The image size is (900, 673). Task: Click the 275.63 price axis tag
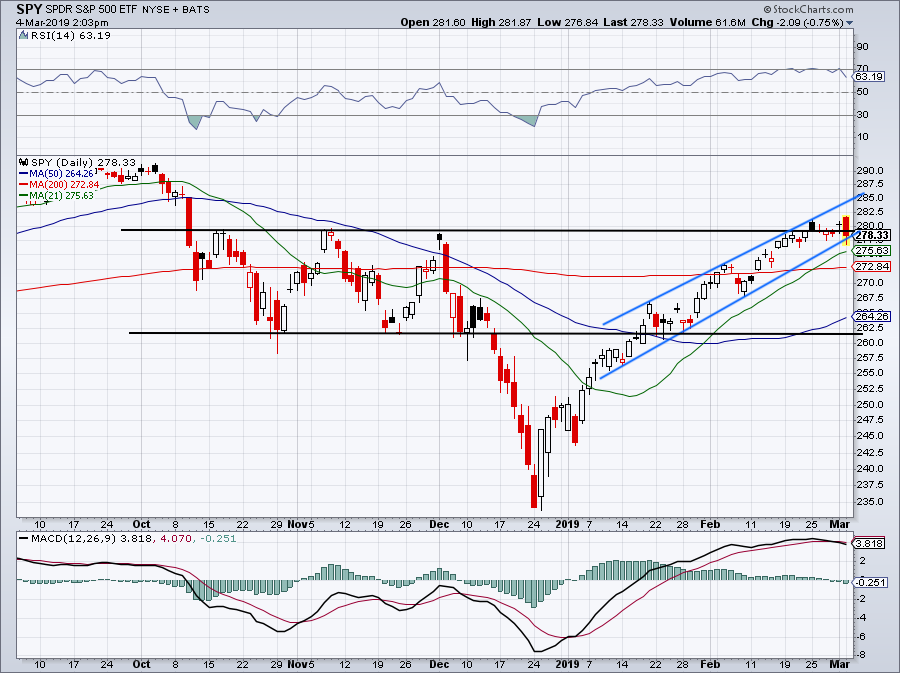coord(872,251)
